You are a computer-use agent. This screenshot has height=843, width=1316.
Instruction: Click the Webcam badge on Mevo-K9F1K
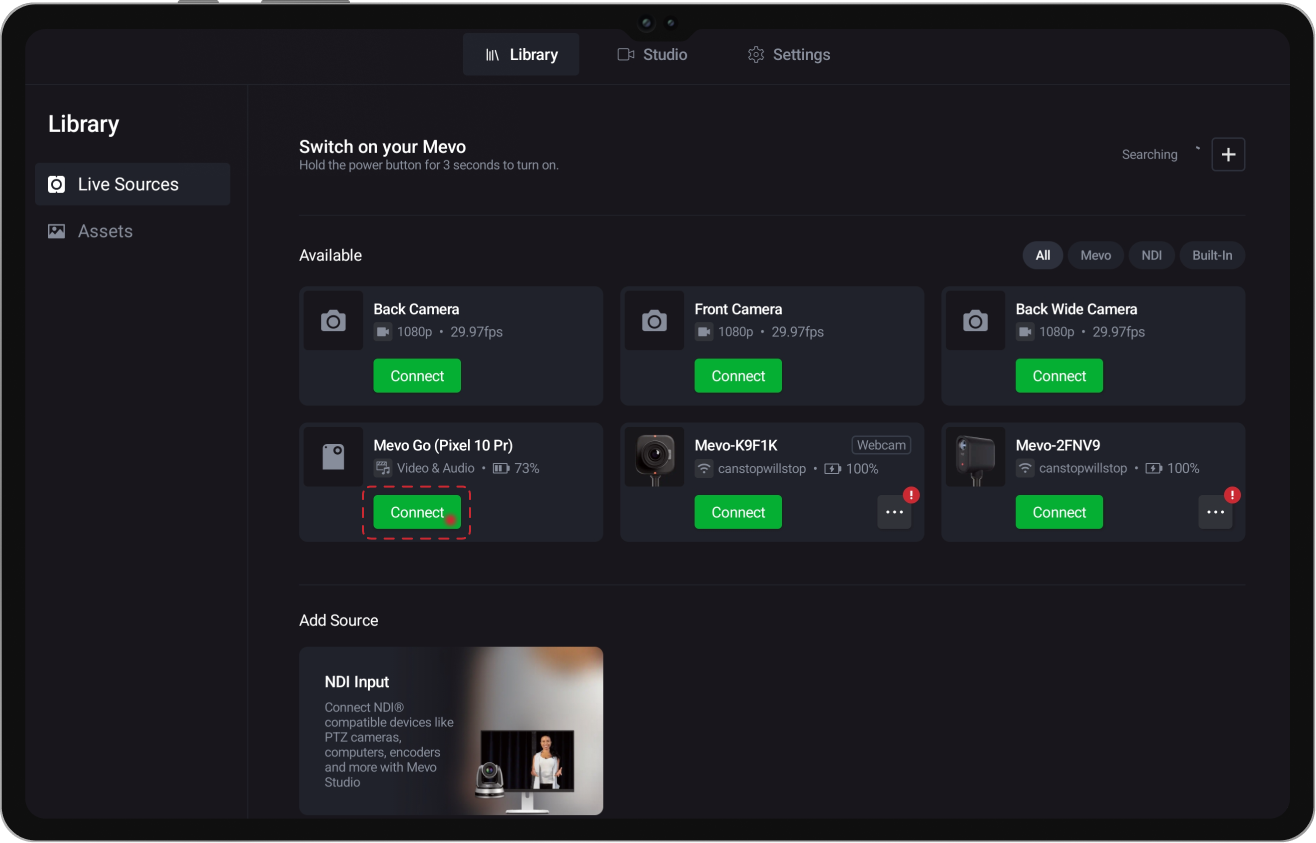coord(881,445)
